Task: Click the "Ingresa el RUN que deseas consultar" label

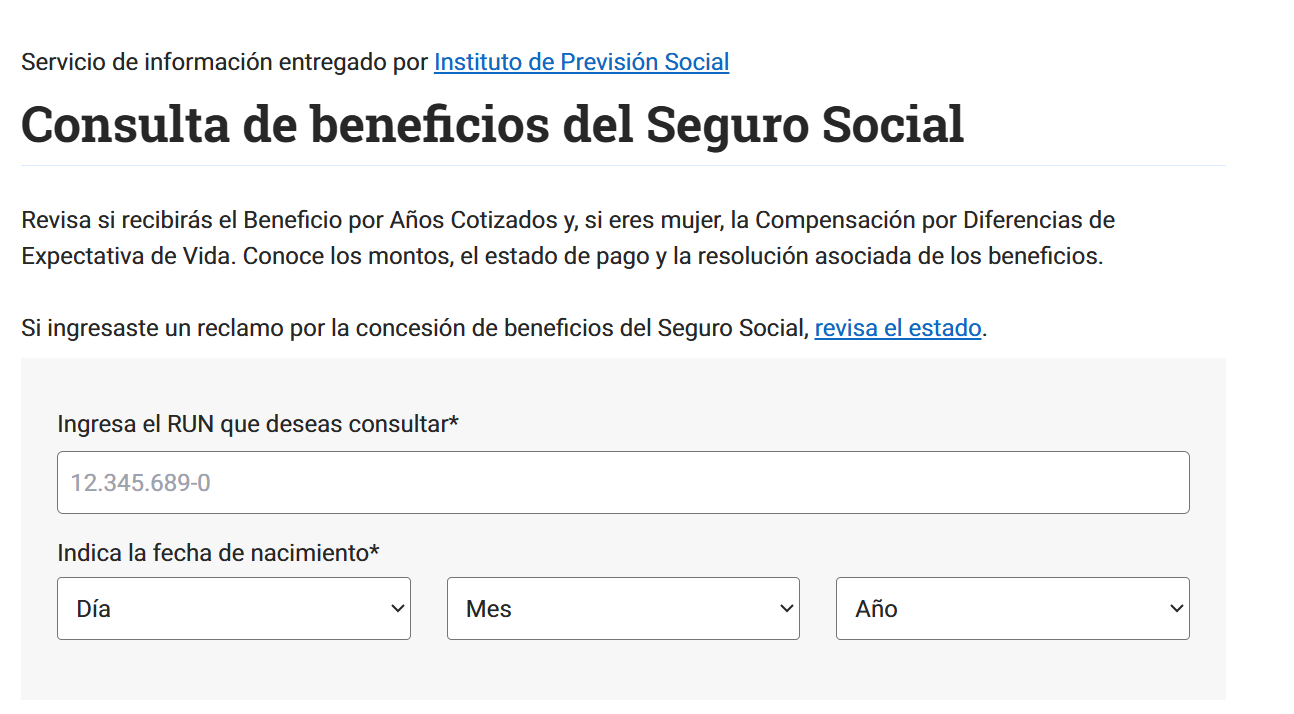Action: [x=252, y=424]
